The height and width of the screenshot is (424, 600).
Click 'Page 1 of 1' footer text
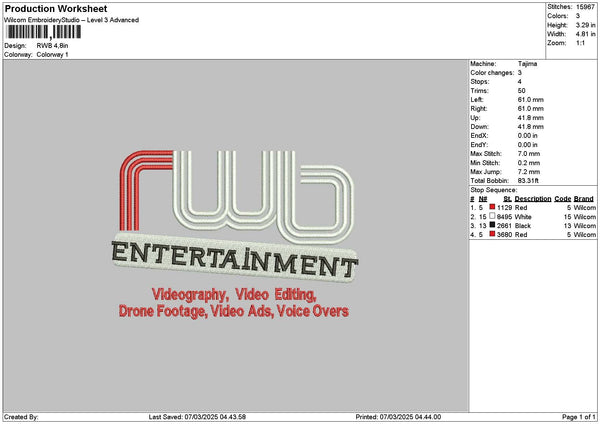point(579,417)
